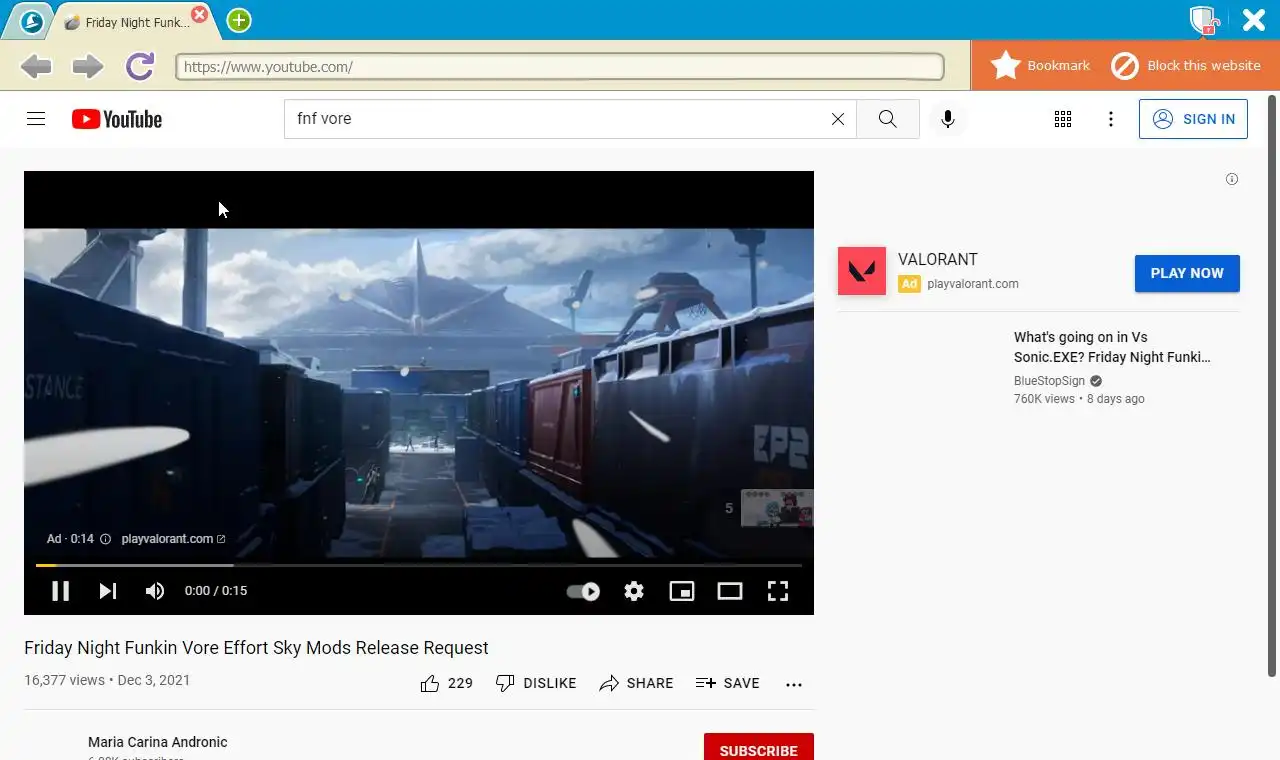This screenshot has width=1280, height=760.
Task: Skip to the next video
Action: point(108,591)
